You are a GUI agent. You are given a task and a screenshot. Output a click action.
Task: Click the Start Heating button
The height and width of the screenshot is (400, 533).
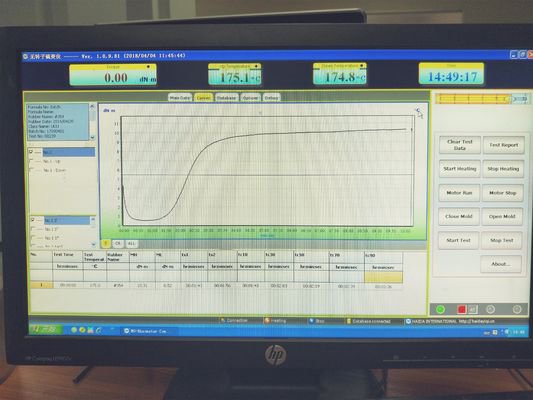pyautogui.click(x=460, y=169)
